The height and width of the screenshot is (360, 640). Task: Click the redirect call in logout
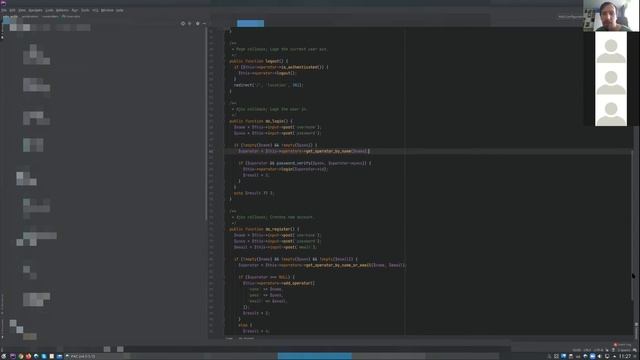click(268, 85)
